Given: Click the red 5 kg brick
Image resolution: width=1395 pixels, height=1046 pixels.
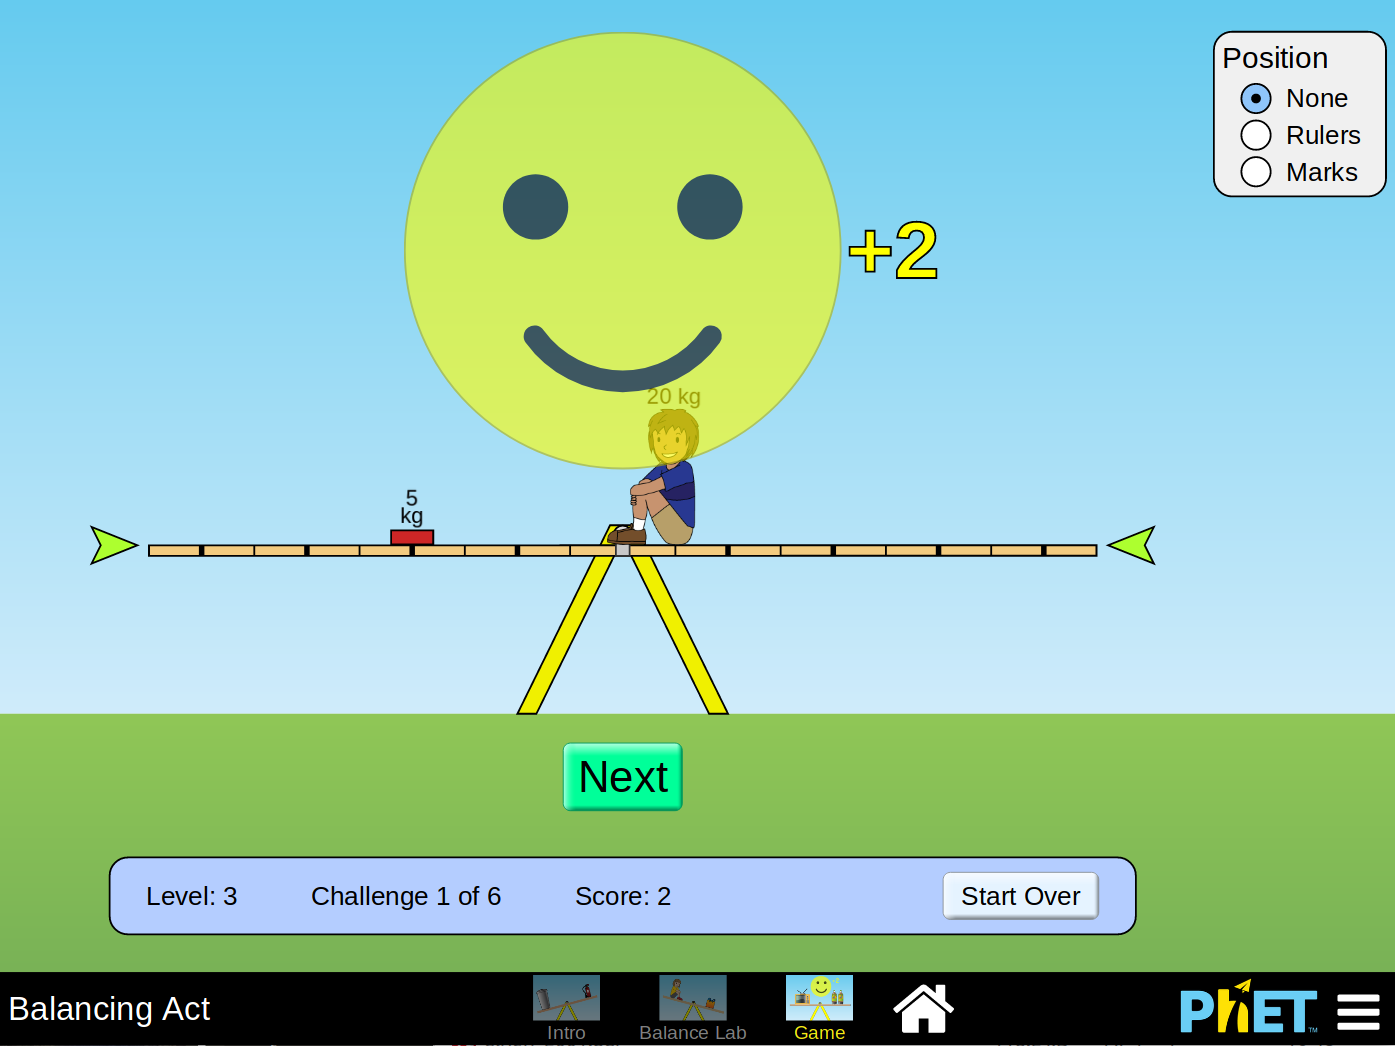Looking at the screenshot, I should [x=412, y=537].
